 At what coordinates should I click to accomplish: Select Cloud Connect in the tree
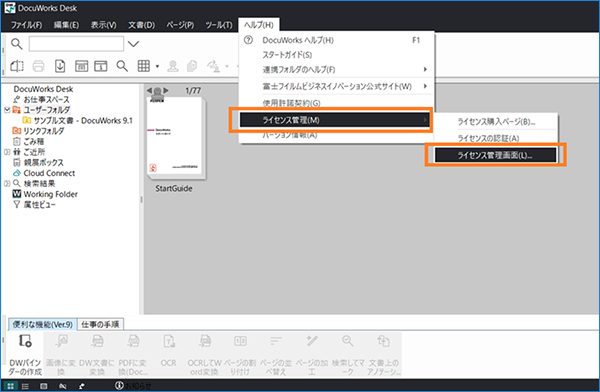(49, 173)
